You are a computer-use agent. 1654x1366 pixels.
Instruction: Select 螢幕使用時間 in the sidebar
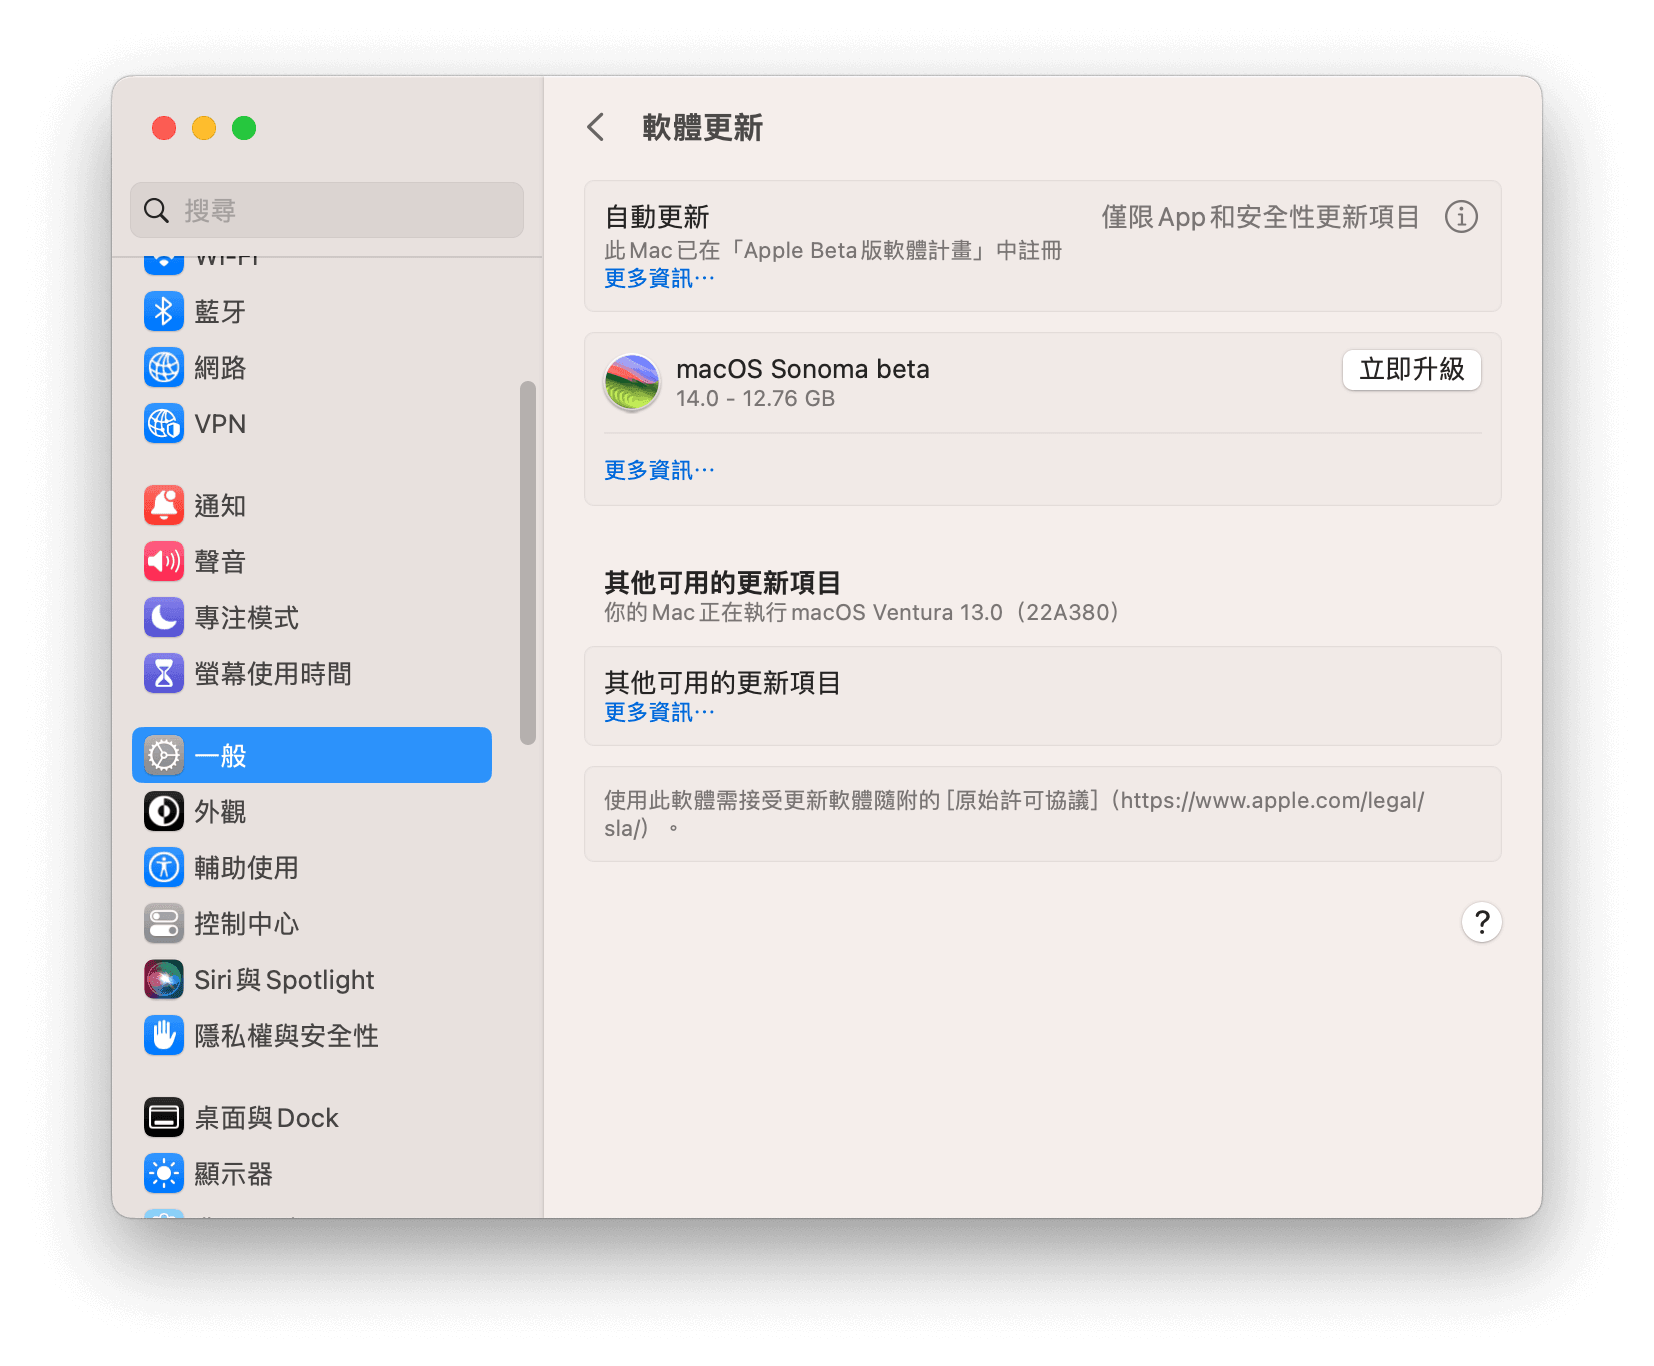pyautogui.click(x=312, y=673)
